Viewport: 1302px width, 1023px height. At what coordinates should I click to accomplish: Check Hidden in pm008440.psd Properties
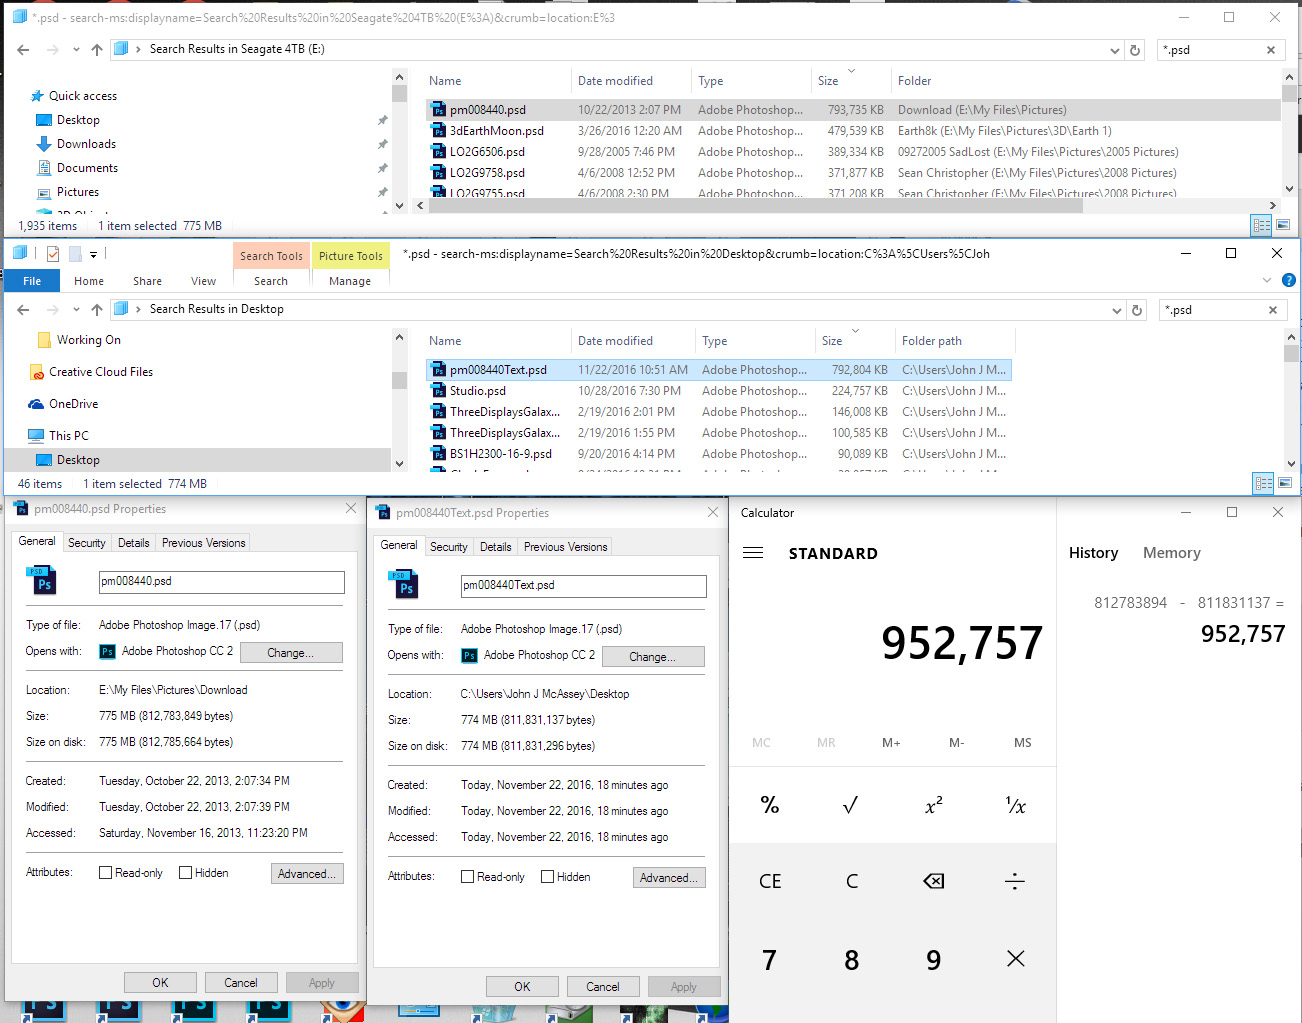click(x=185, y=873)
